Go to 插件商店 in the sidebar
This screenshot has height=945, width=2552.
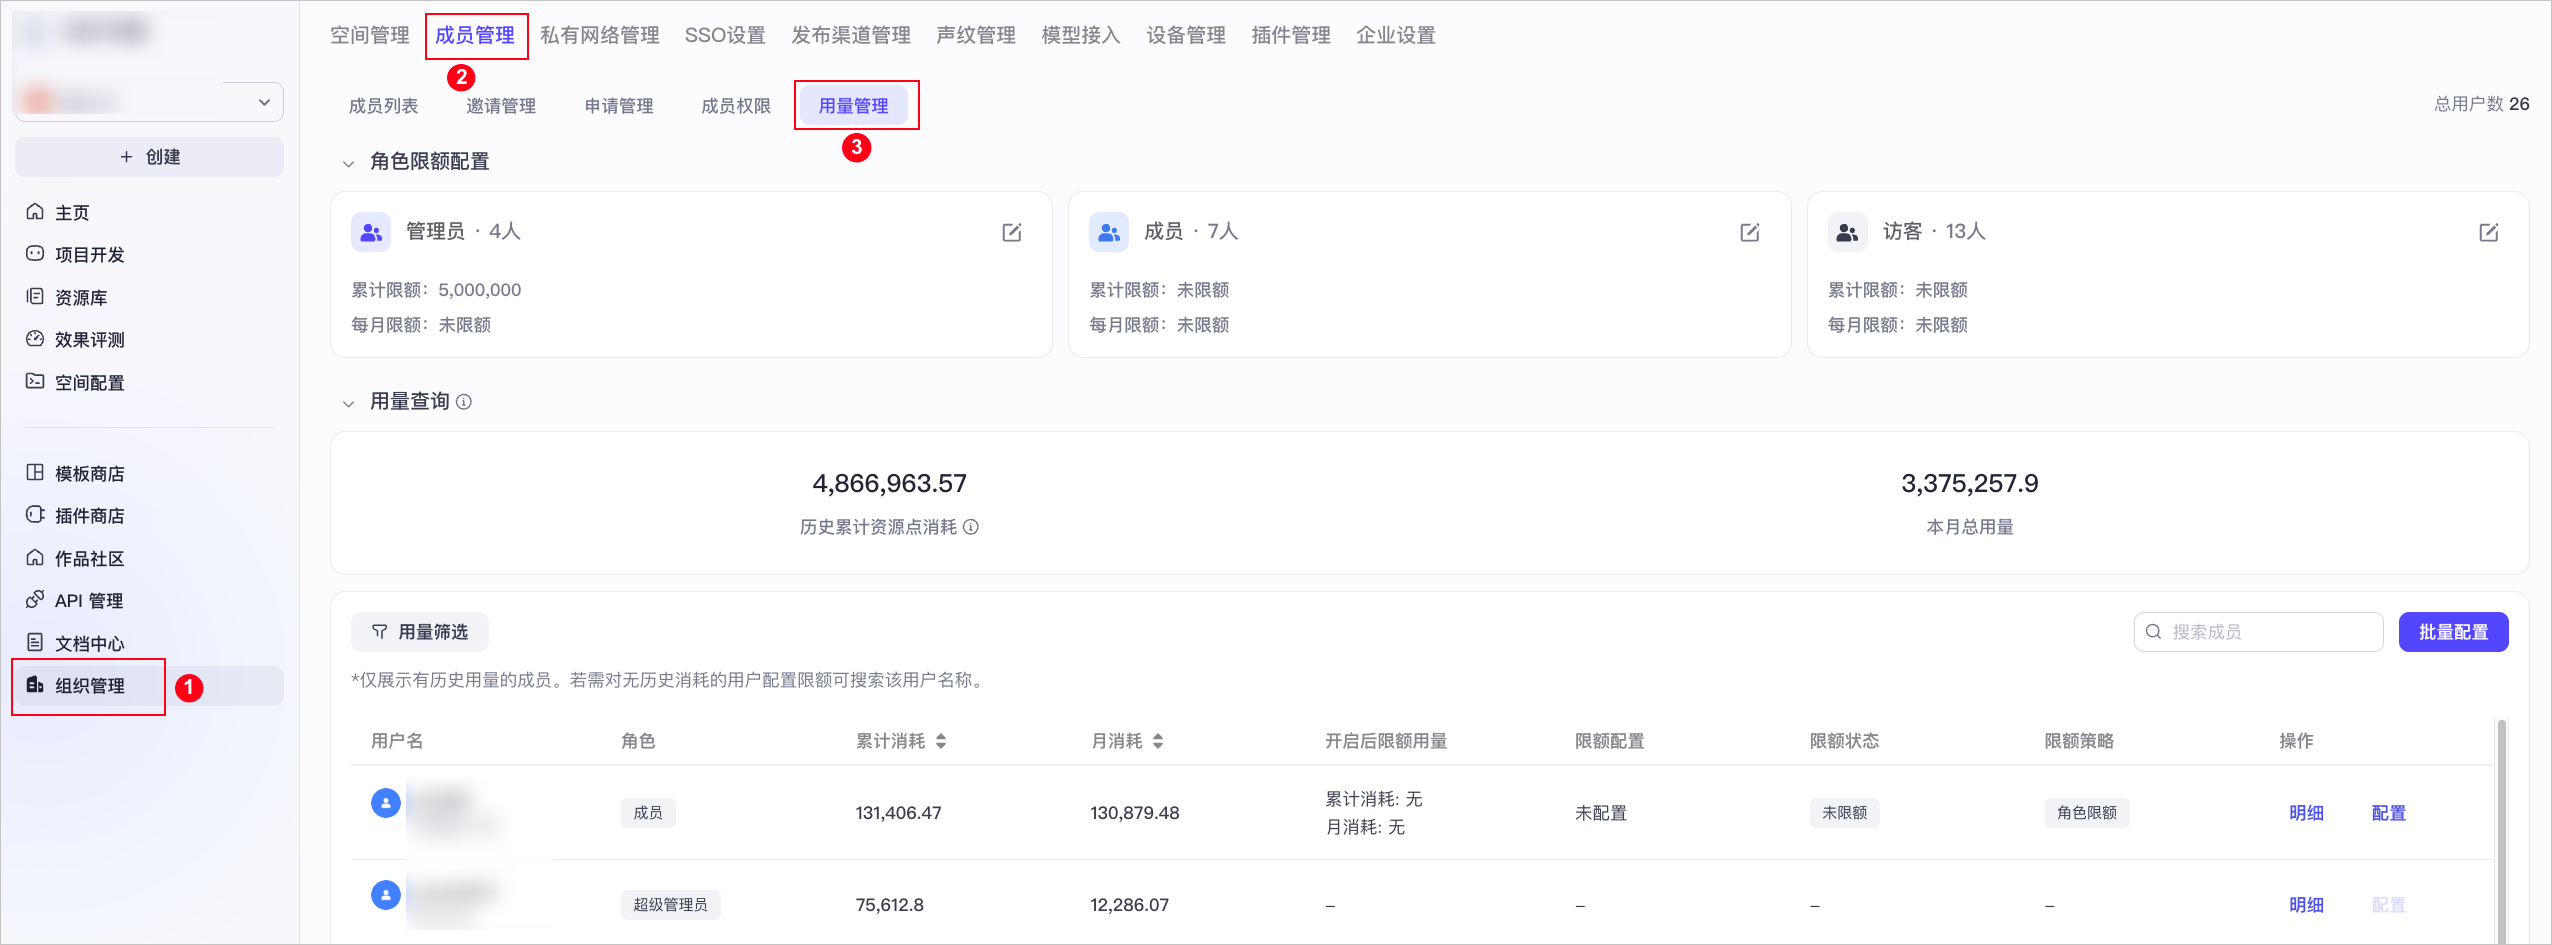(89, 516)
